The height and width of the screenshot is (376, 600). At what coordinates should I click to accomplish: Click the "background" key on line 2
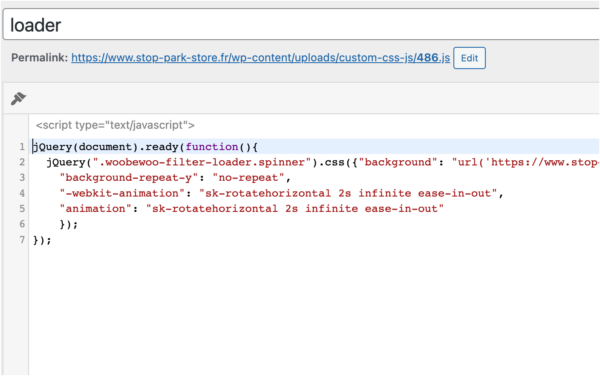pos(398,162)
